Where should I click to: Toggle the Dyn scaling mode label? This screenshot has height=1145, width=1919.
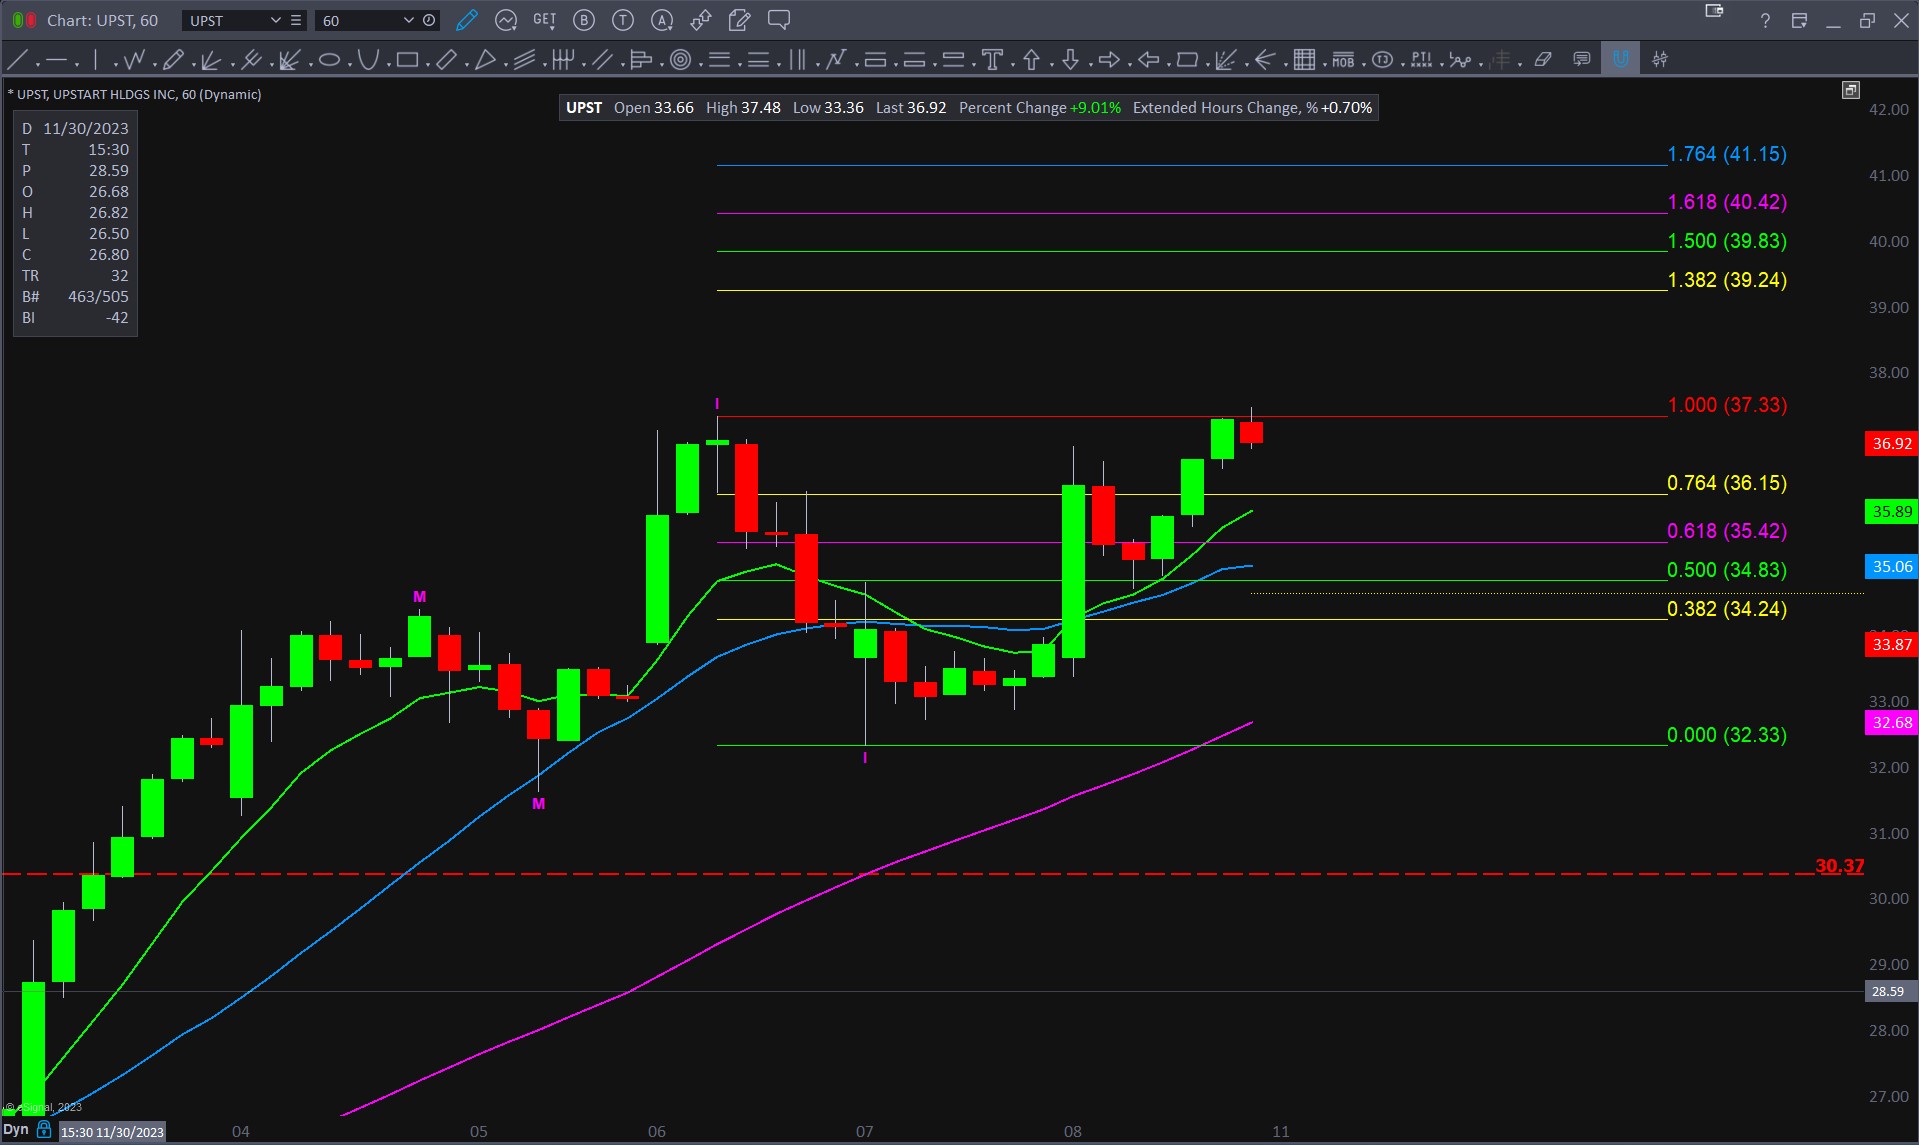point(16,1130)
